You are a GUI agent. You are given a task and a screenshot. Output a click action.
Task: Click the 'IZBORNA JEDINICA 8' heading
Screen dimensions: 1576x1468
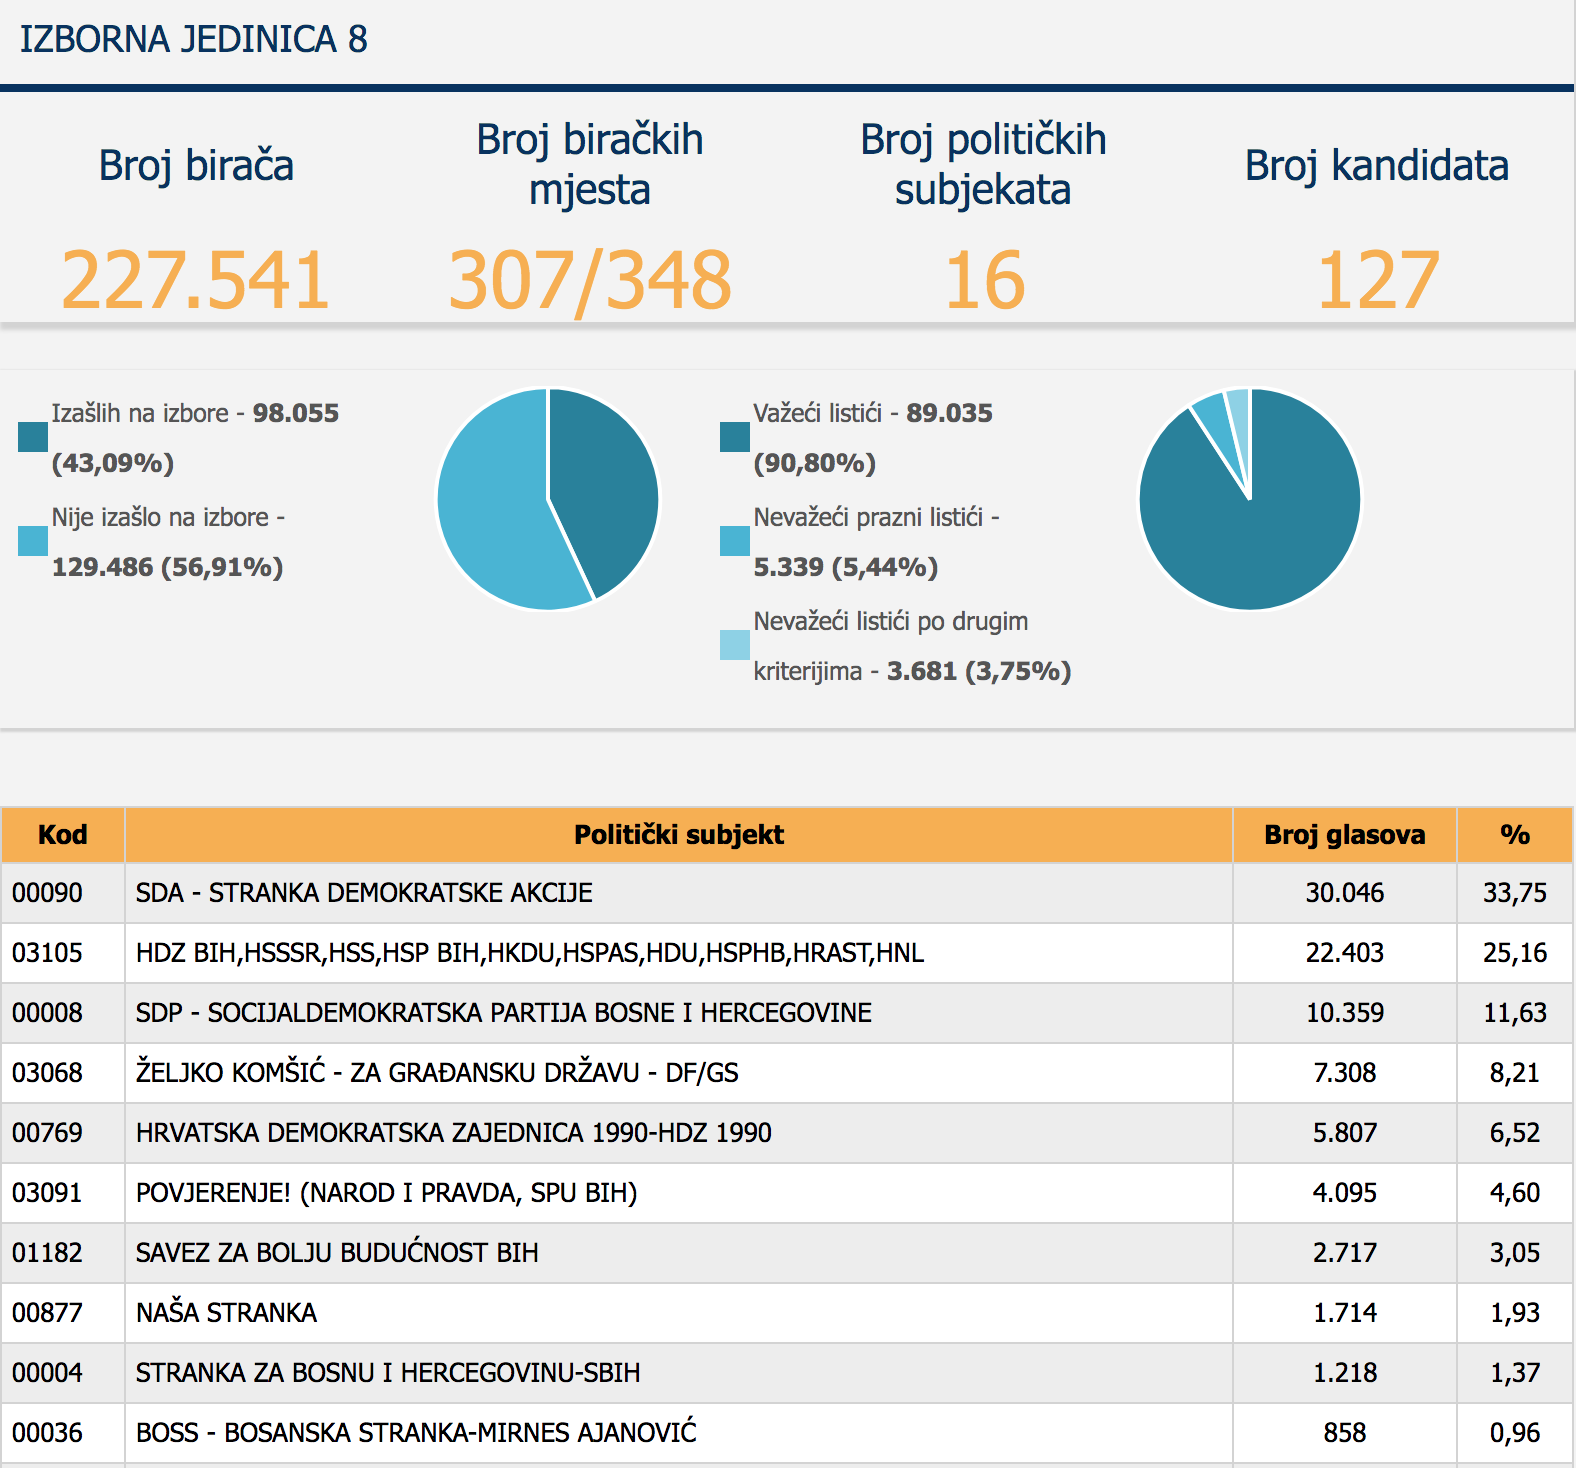click(194, 40)
